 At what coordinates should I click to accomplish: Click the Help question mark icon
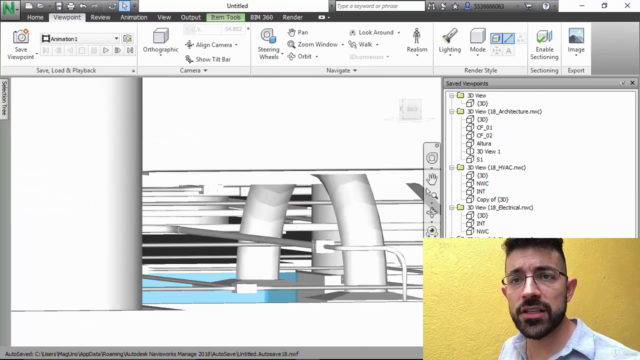pos(546,6)
